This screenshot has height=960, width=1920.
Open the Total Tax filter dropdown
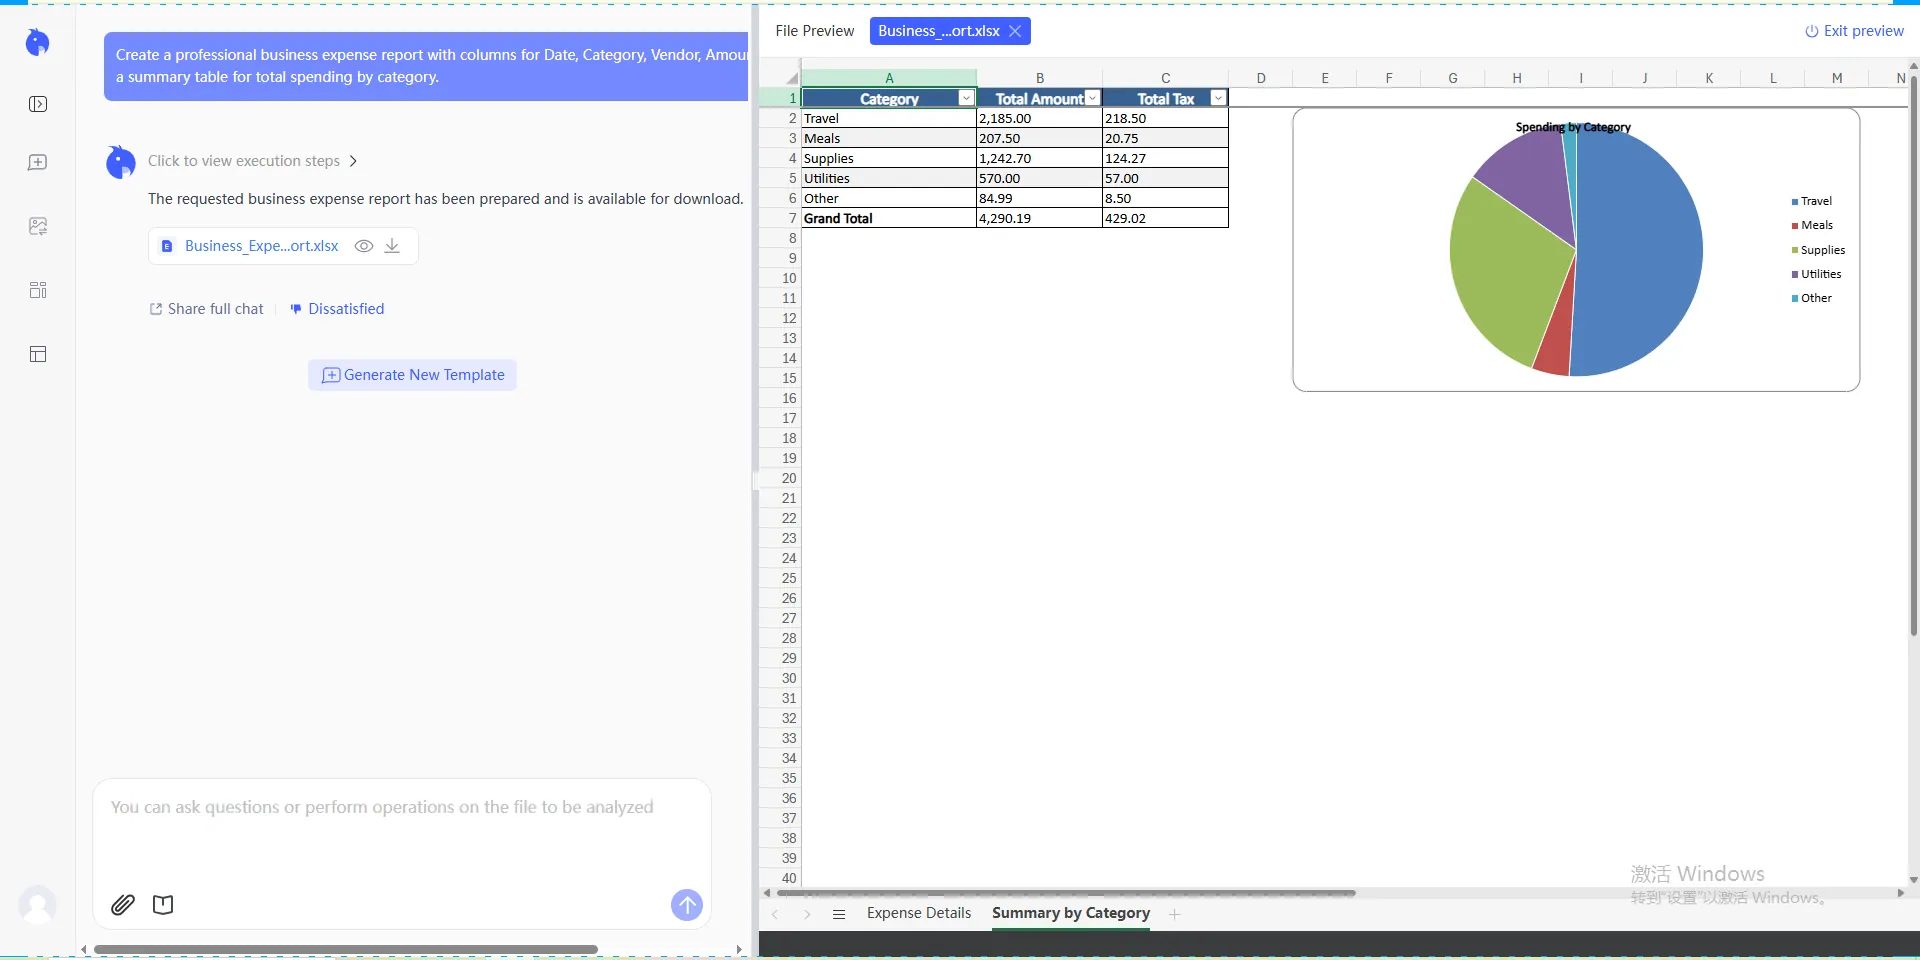click(x=1217, y=98)
